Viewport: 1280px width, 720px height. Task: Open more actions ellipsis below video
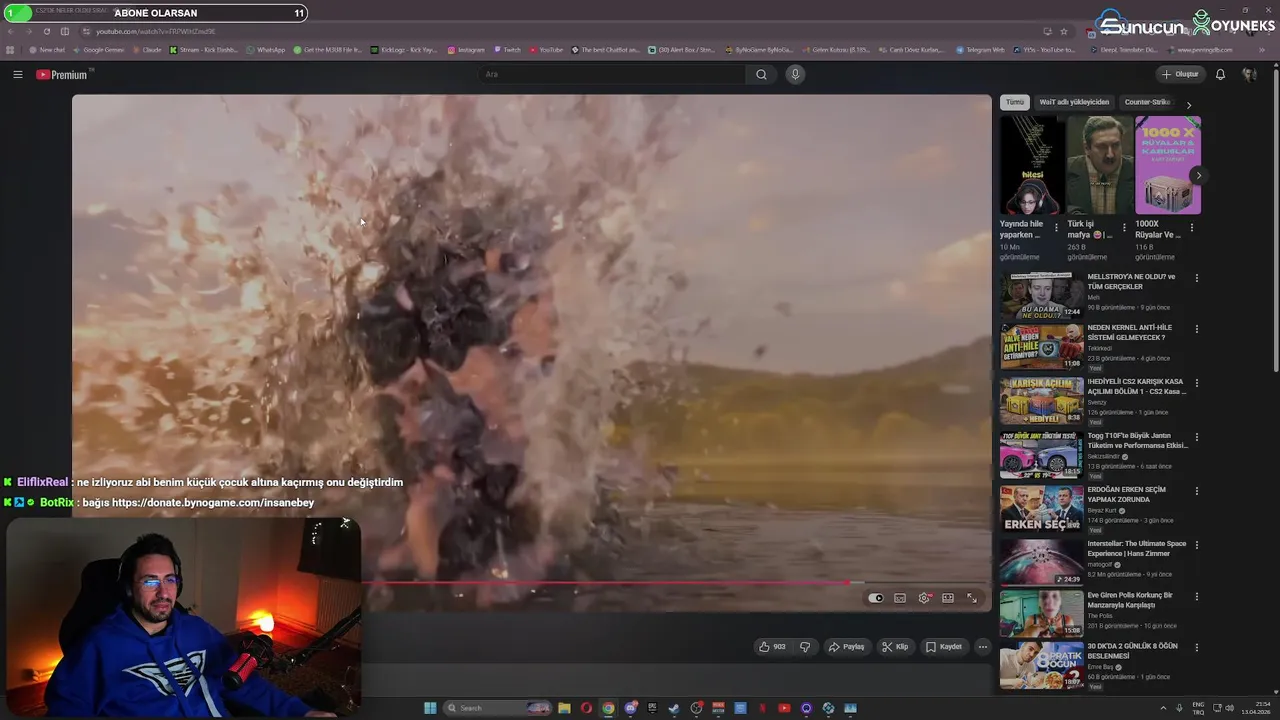[982, 647]
